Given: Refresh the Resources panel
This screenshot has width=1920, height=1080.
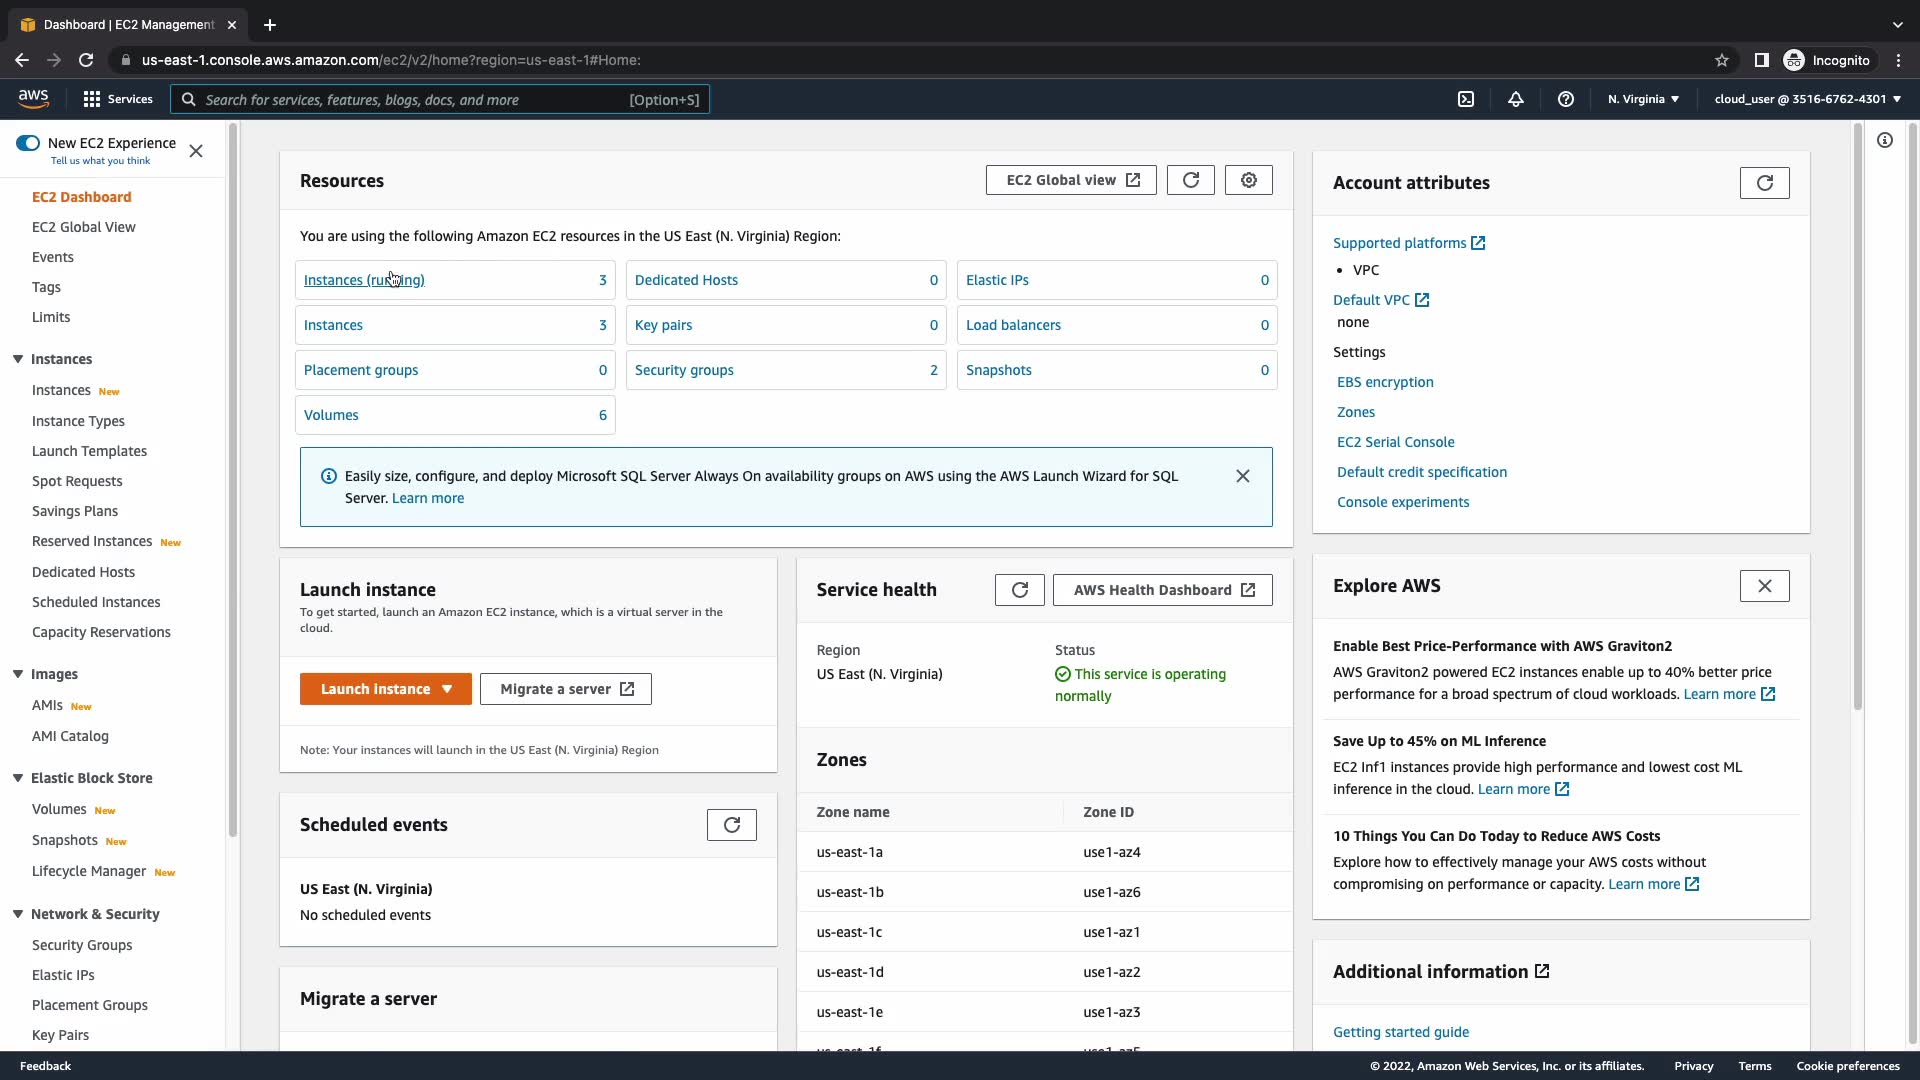Looking at the screenshot, I should [x=1190, y=180].
